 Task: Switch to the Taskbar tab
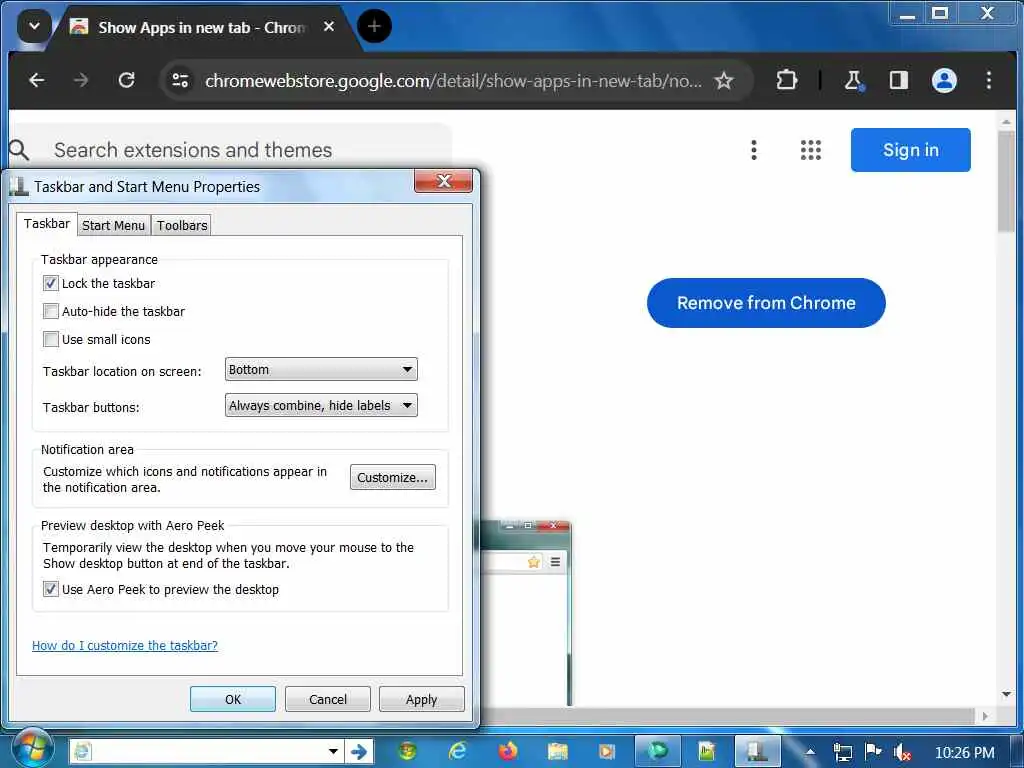point(47,224)
